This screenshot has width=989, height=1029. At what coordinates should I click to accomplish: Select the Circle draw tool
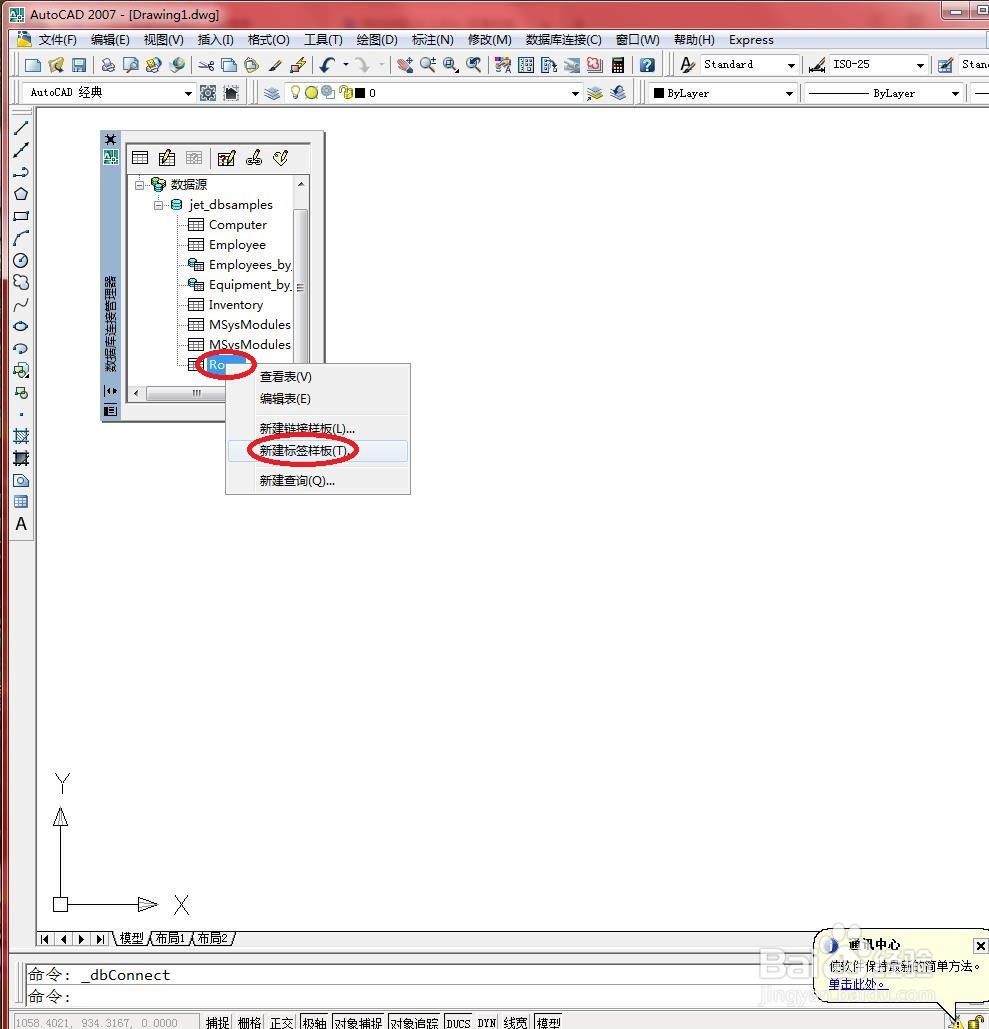(21, 261)
